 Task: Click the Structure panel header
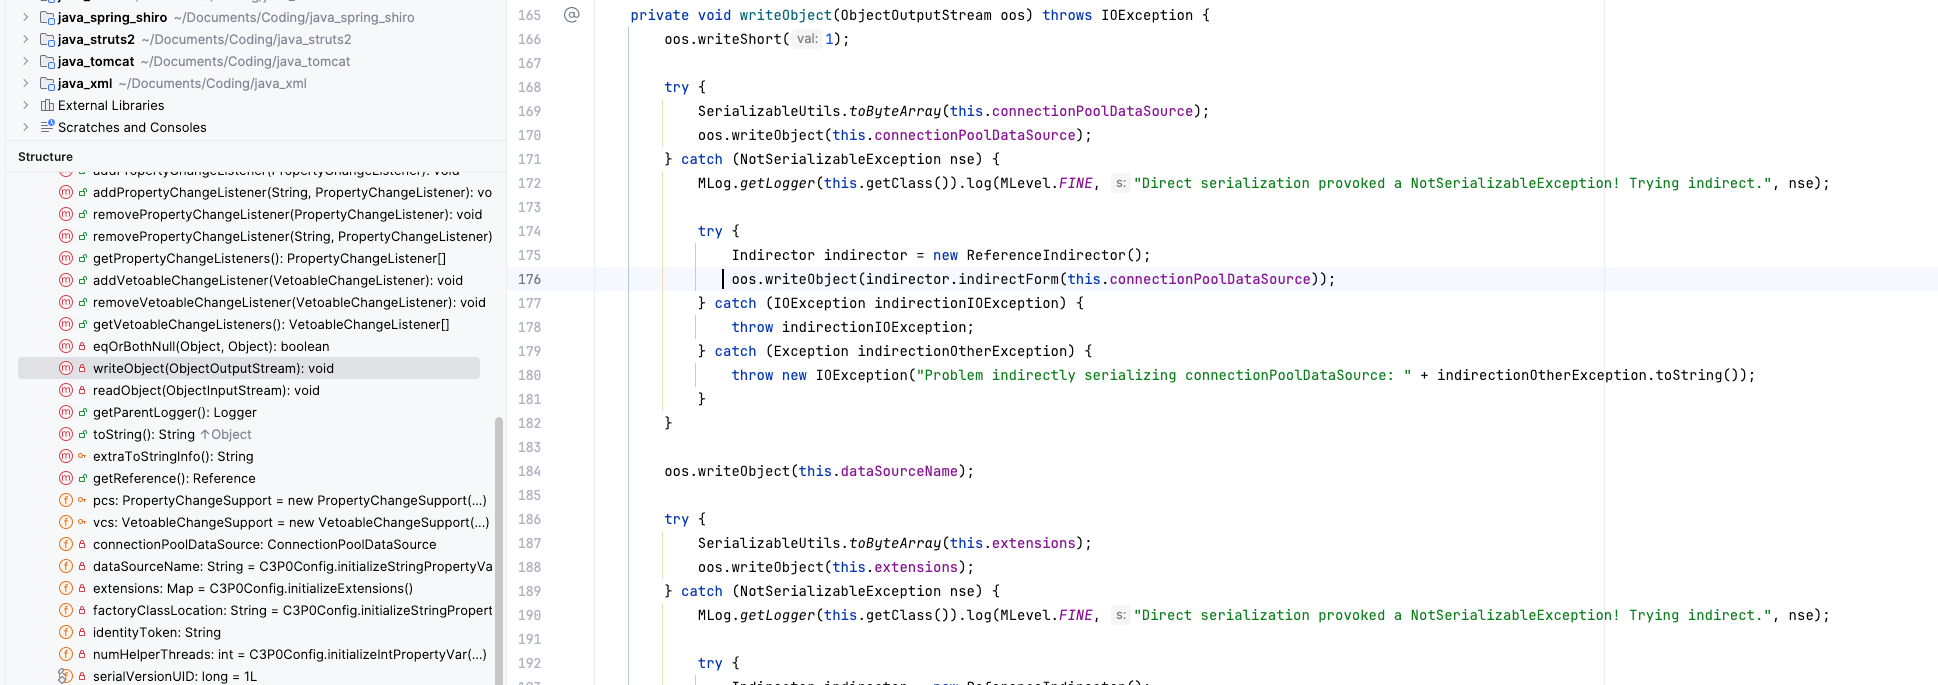tap(45, 156)
